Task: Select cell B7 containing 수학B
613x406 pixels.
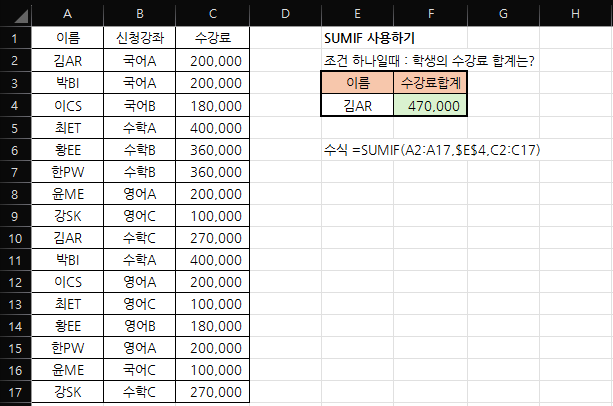Action: (x=140, y=172)
